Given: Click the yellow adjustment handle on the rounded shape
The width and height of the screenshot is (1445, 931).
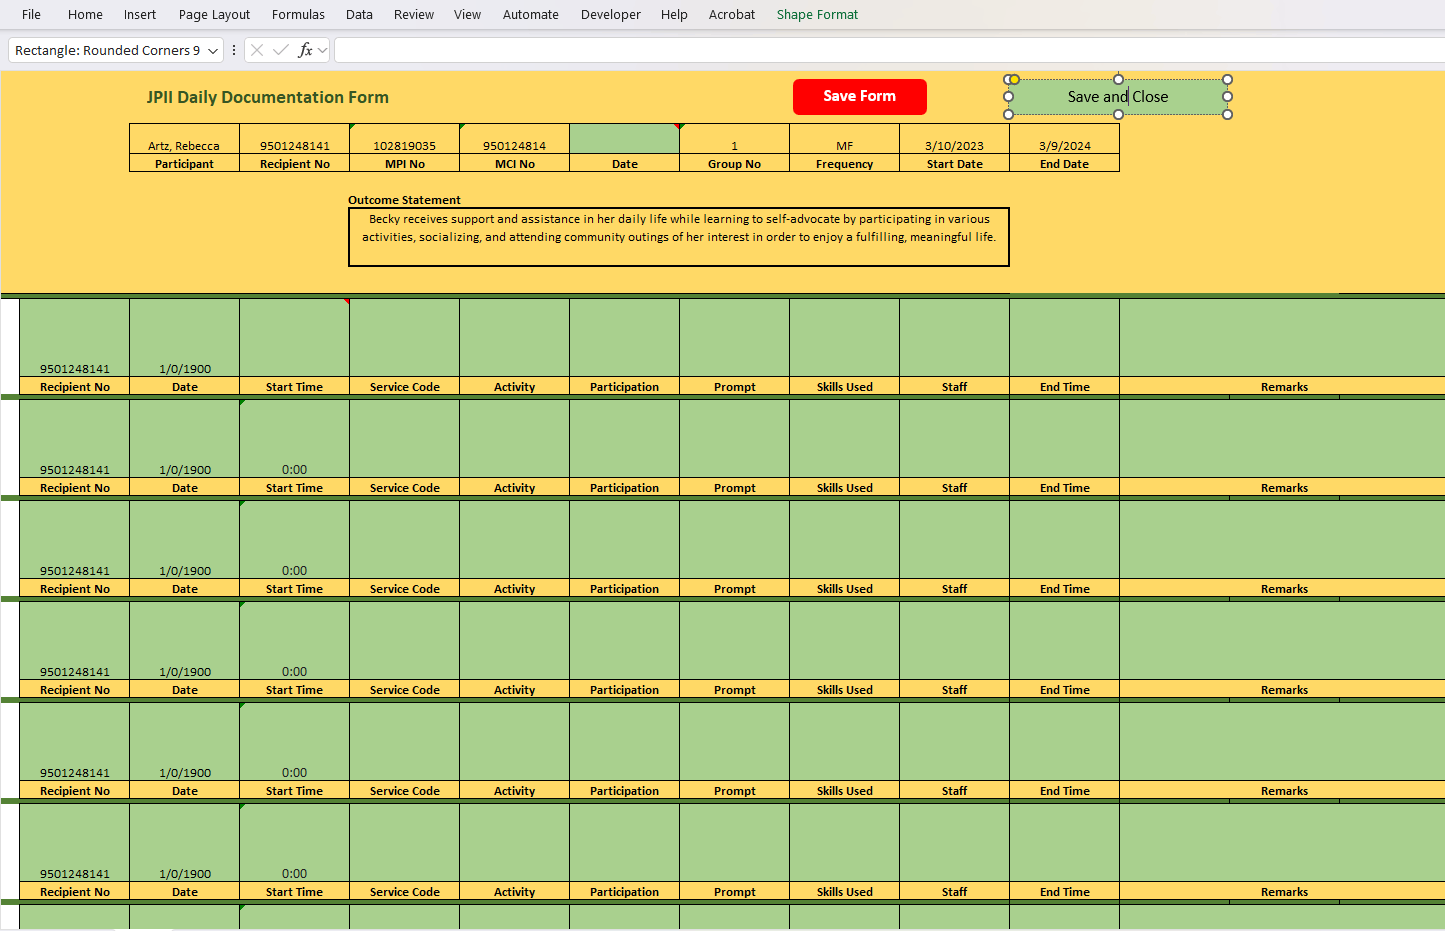Looking at the screenshot, I should pos(1014,79).
